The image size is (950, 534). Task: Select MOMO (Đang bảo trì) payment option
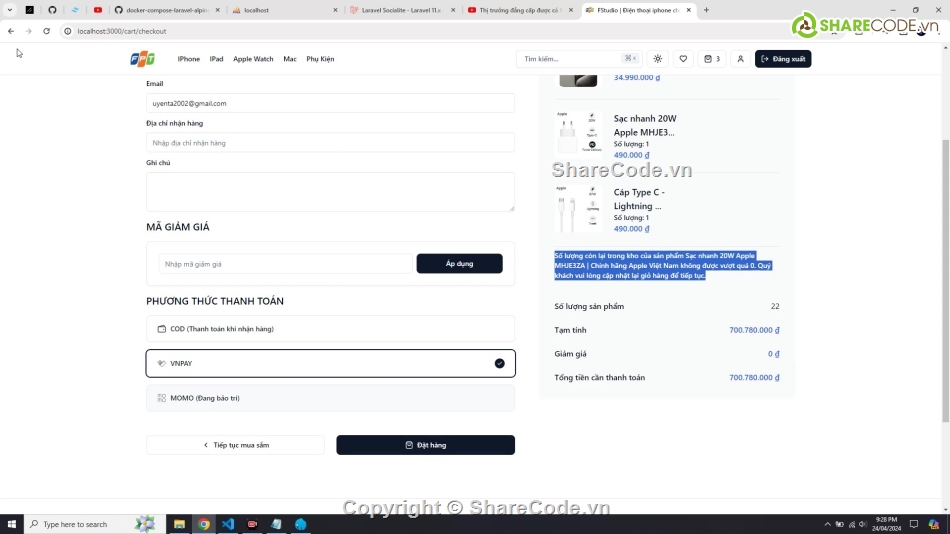[x=330, y=398]
